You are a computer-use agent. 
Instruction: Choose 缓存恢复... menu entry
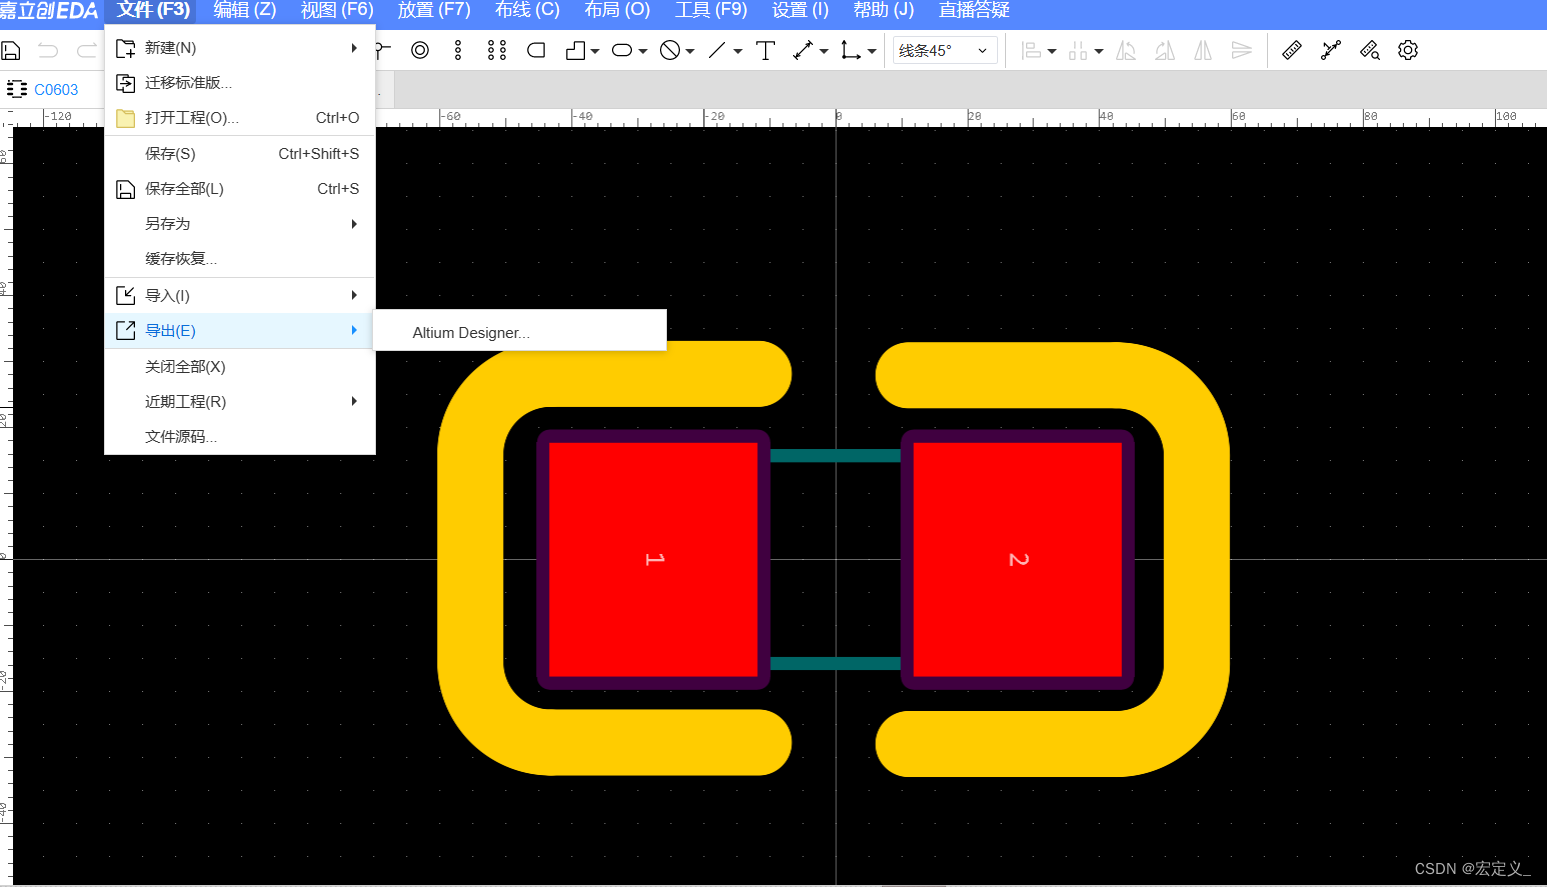[x=240, y=259]
